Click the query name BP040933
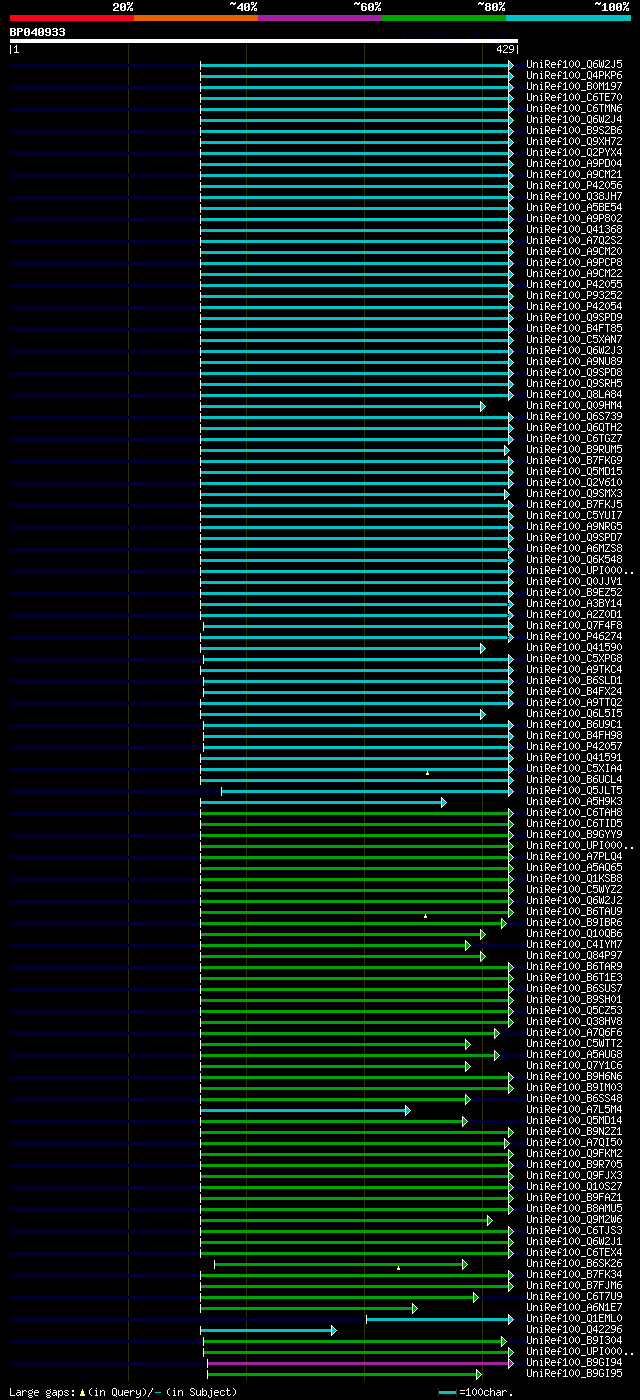Image resolution: width=640 pixels, height=1400 pixels. [x=38, y=32]
